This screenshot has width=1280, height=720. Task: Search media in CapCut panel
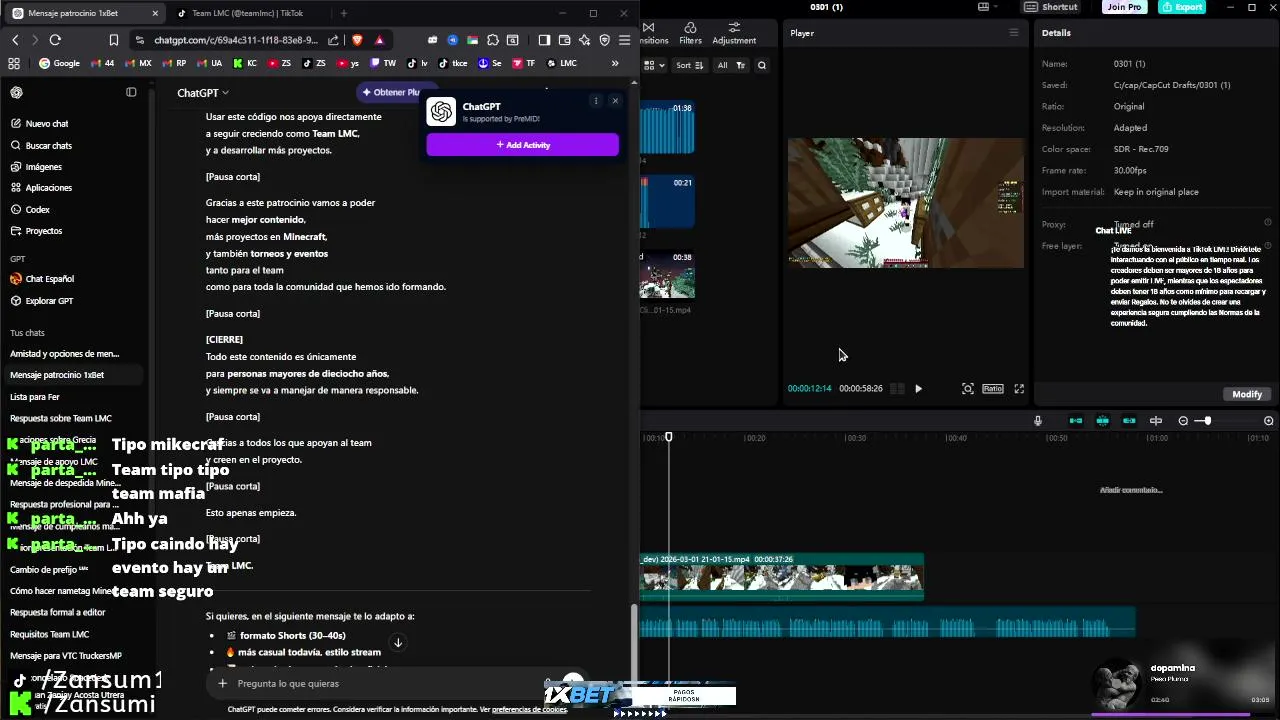point(762,65)
